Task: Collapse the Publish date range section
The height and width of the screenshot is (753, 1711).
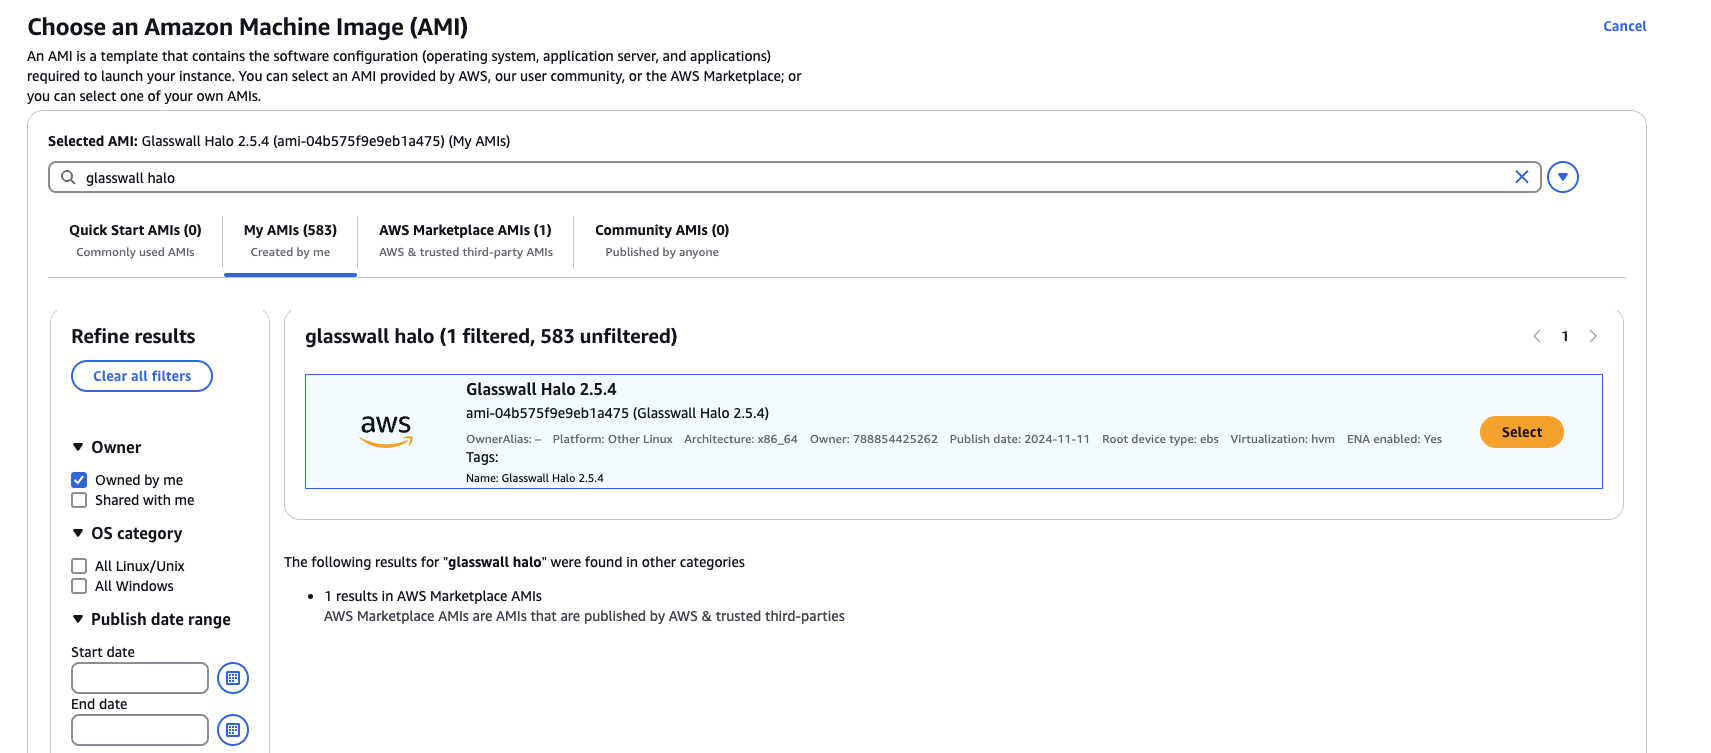Action: [78, 619]
